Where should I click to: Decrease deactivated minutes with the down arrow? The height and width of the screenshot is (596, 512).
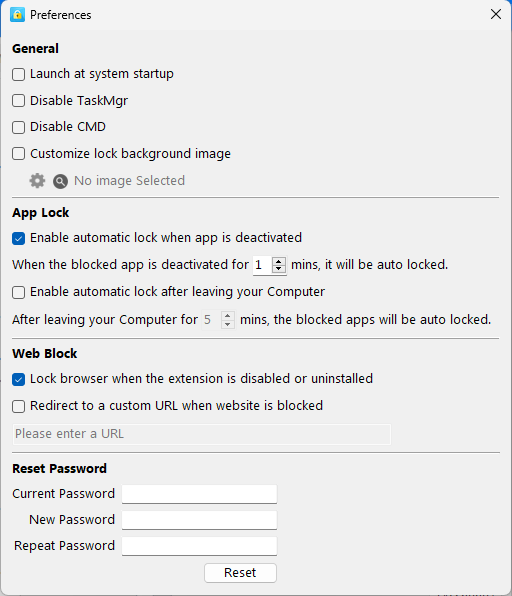[x=279, y=268]
